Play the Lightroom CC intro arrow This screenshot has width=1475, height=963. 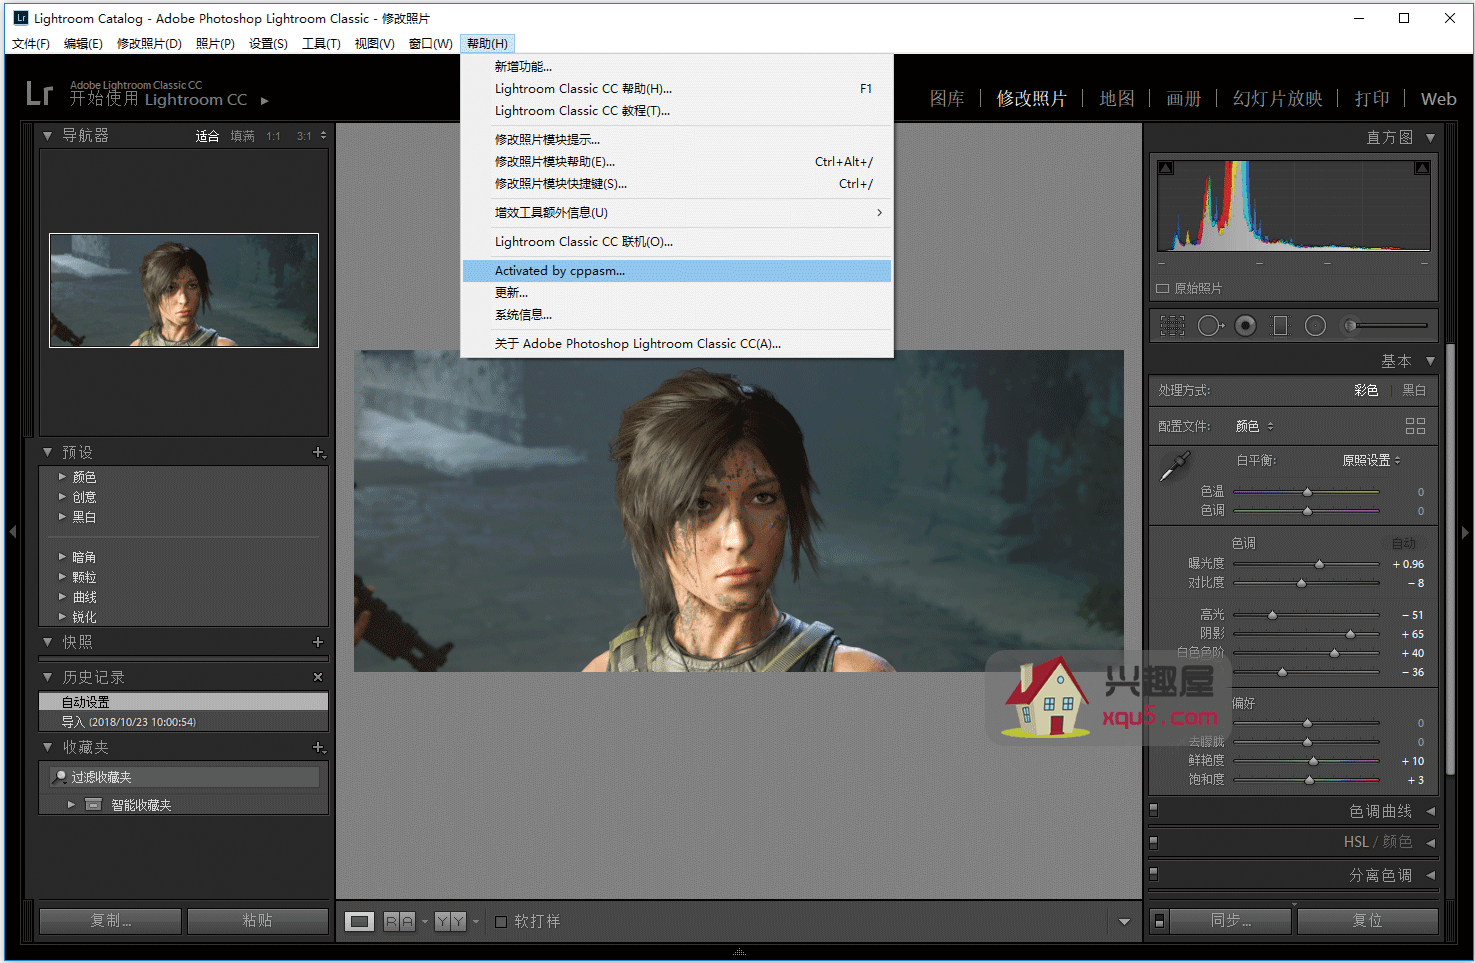(265, 100)
